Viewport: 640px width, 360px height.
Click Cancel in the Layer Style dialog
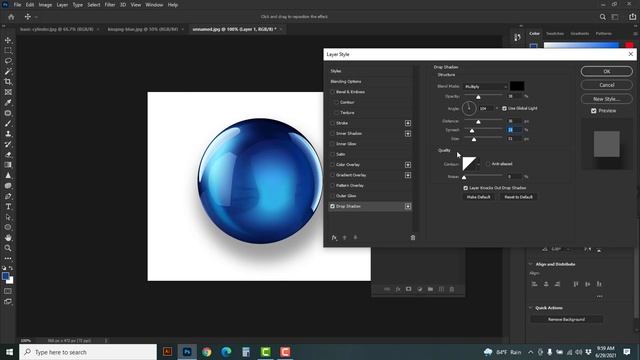pos(607,85)
